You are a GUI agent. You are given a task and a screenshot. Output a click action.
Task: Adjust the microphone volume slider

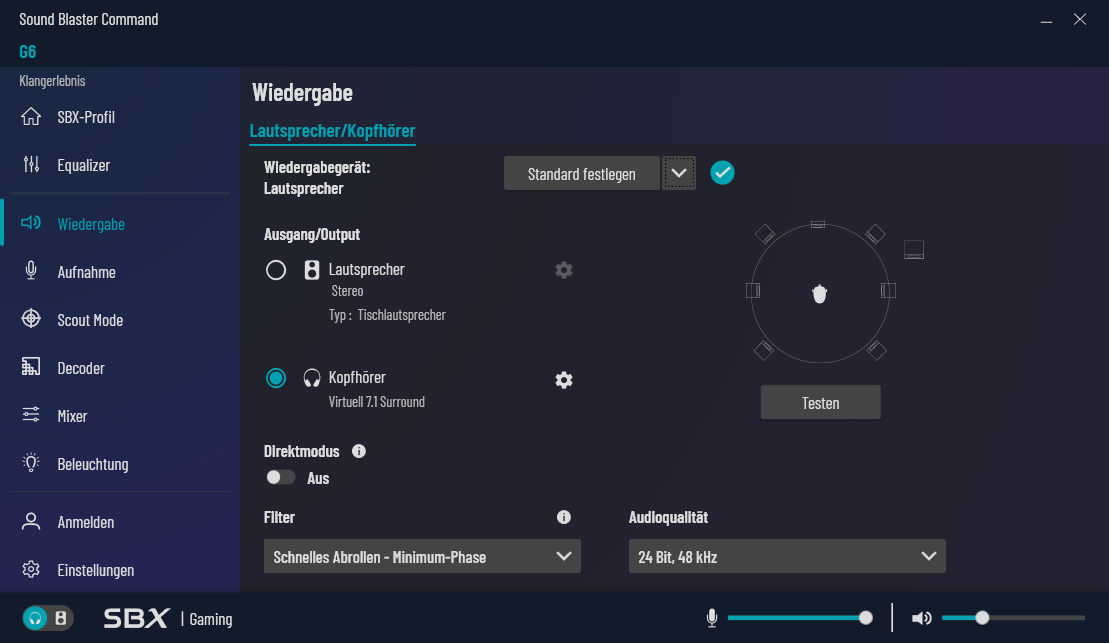[x=799, y=618]
